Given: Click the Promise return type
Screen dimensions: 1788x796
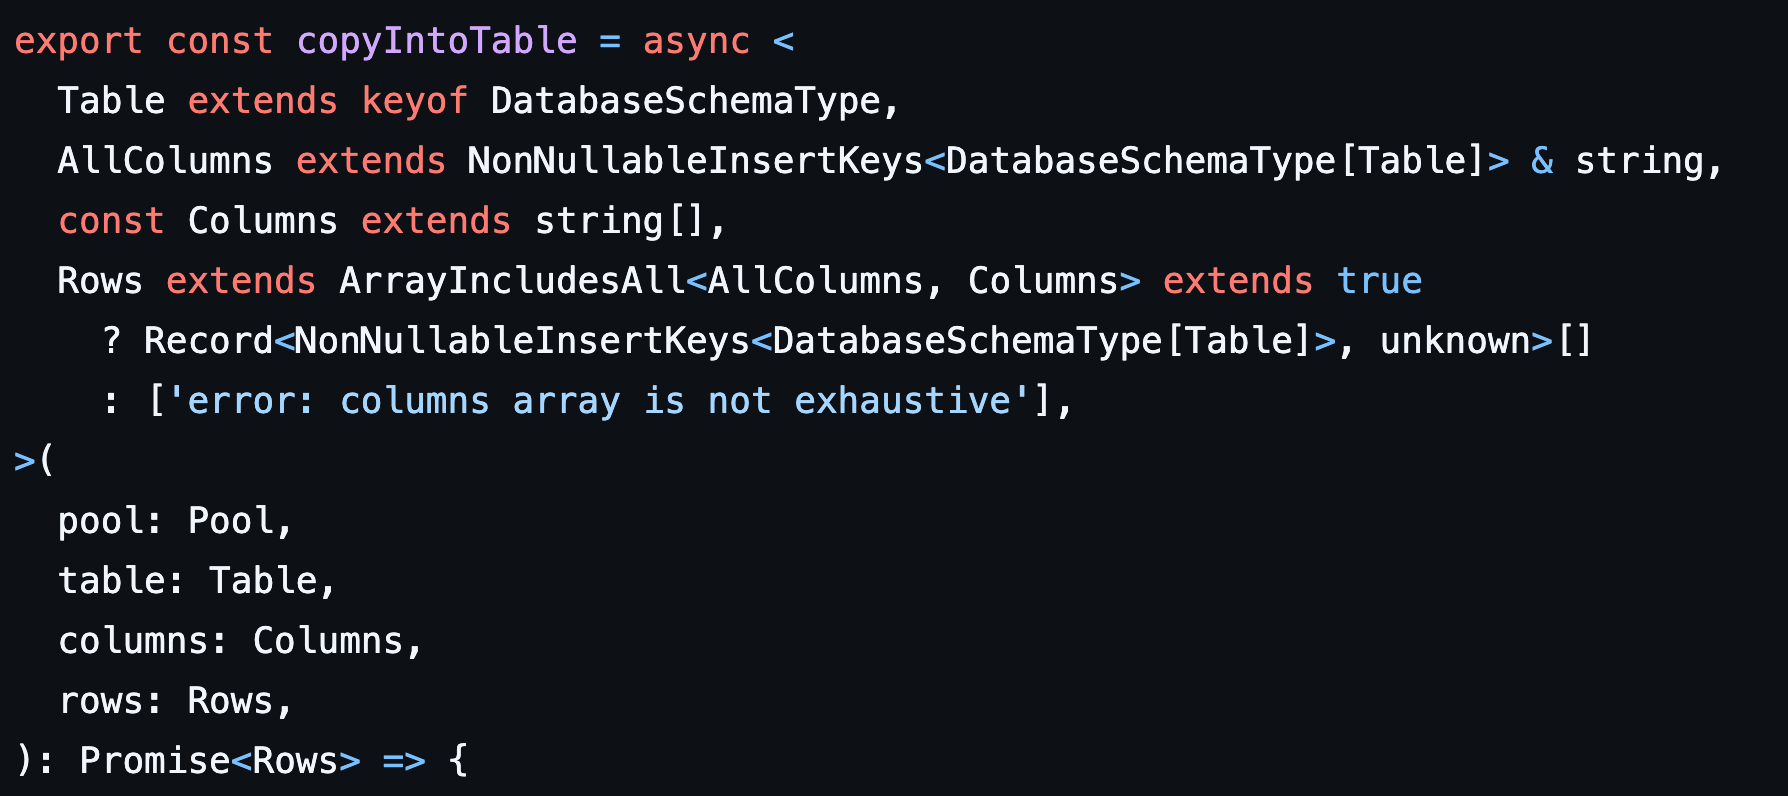Looking at the screenshot, I should 154,761.
